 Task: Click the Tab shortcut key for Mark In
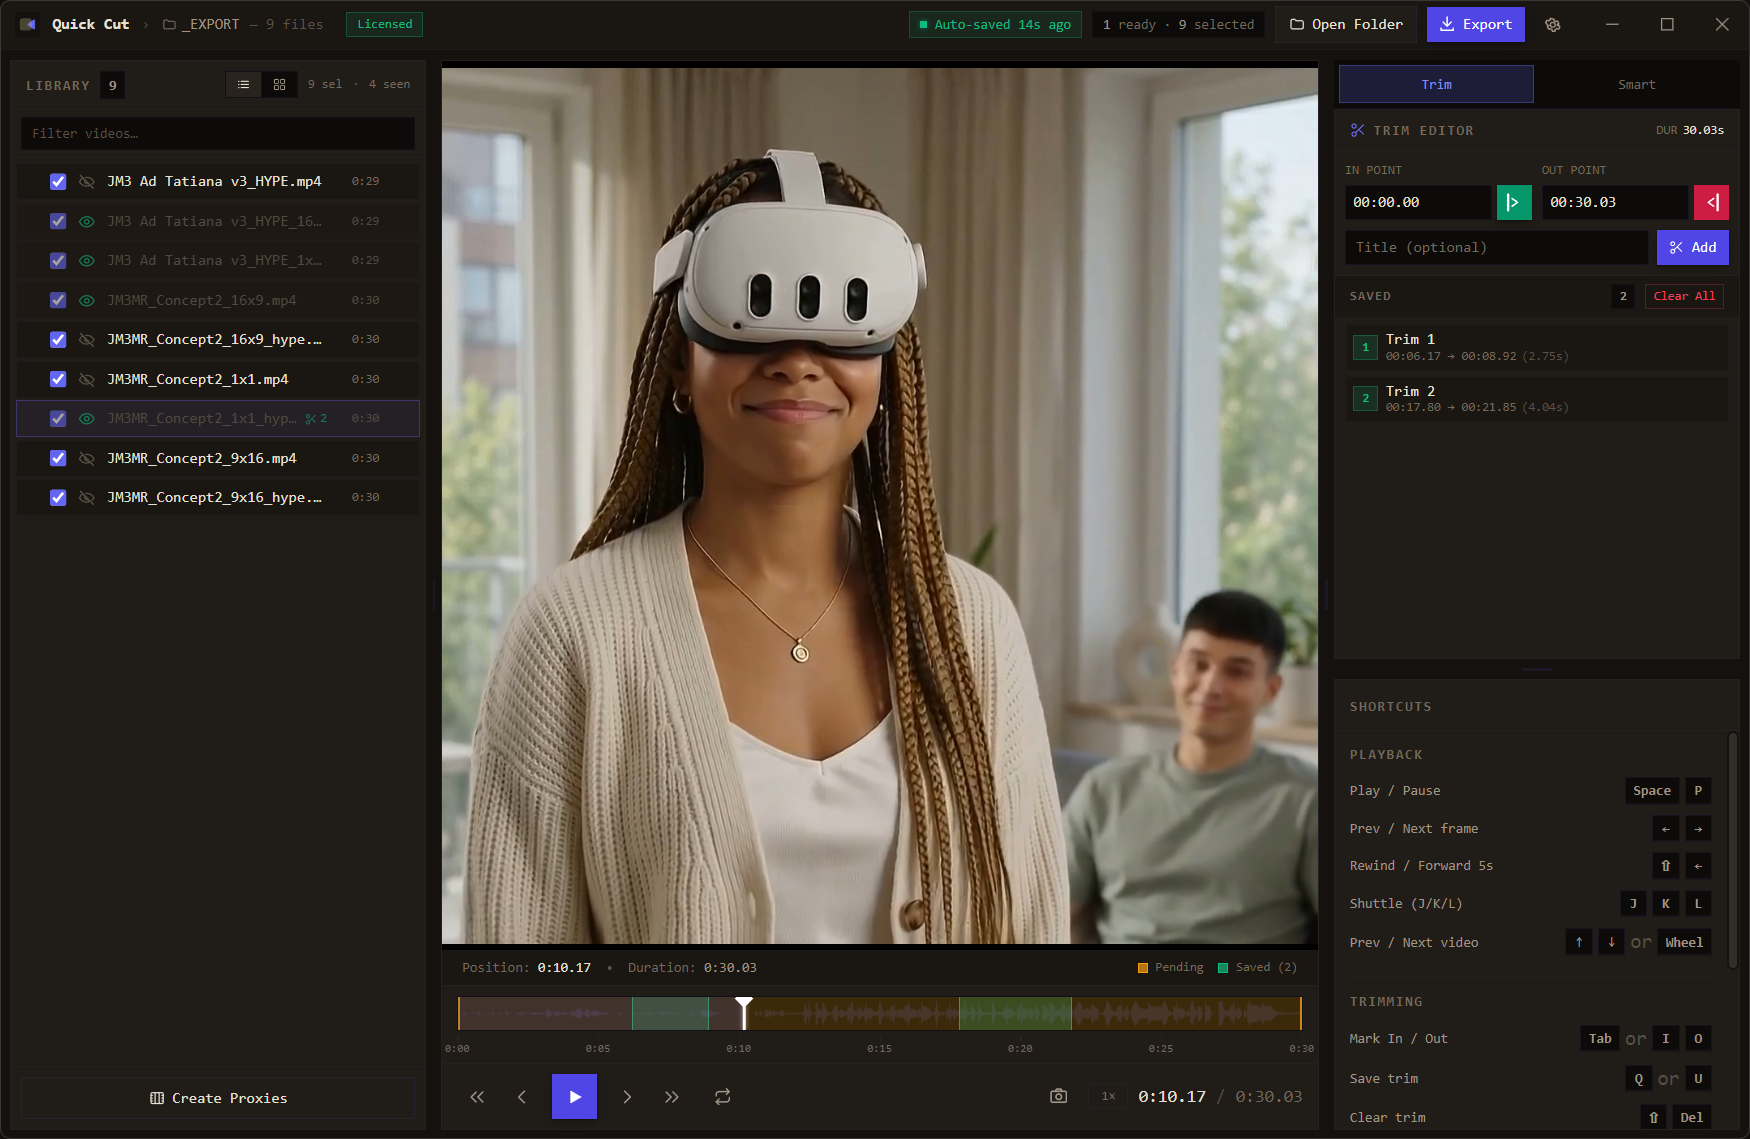click(1600, 1039)
